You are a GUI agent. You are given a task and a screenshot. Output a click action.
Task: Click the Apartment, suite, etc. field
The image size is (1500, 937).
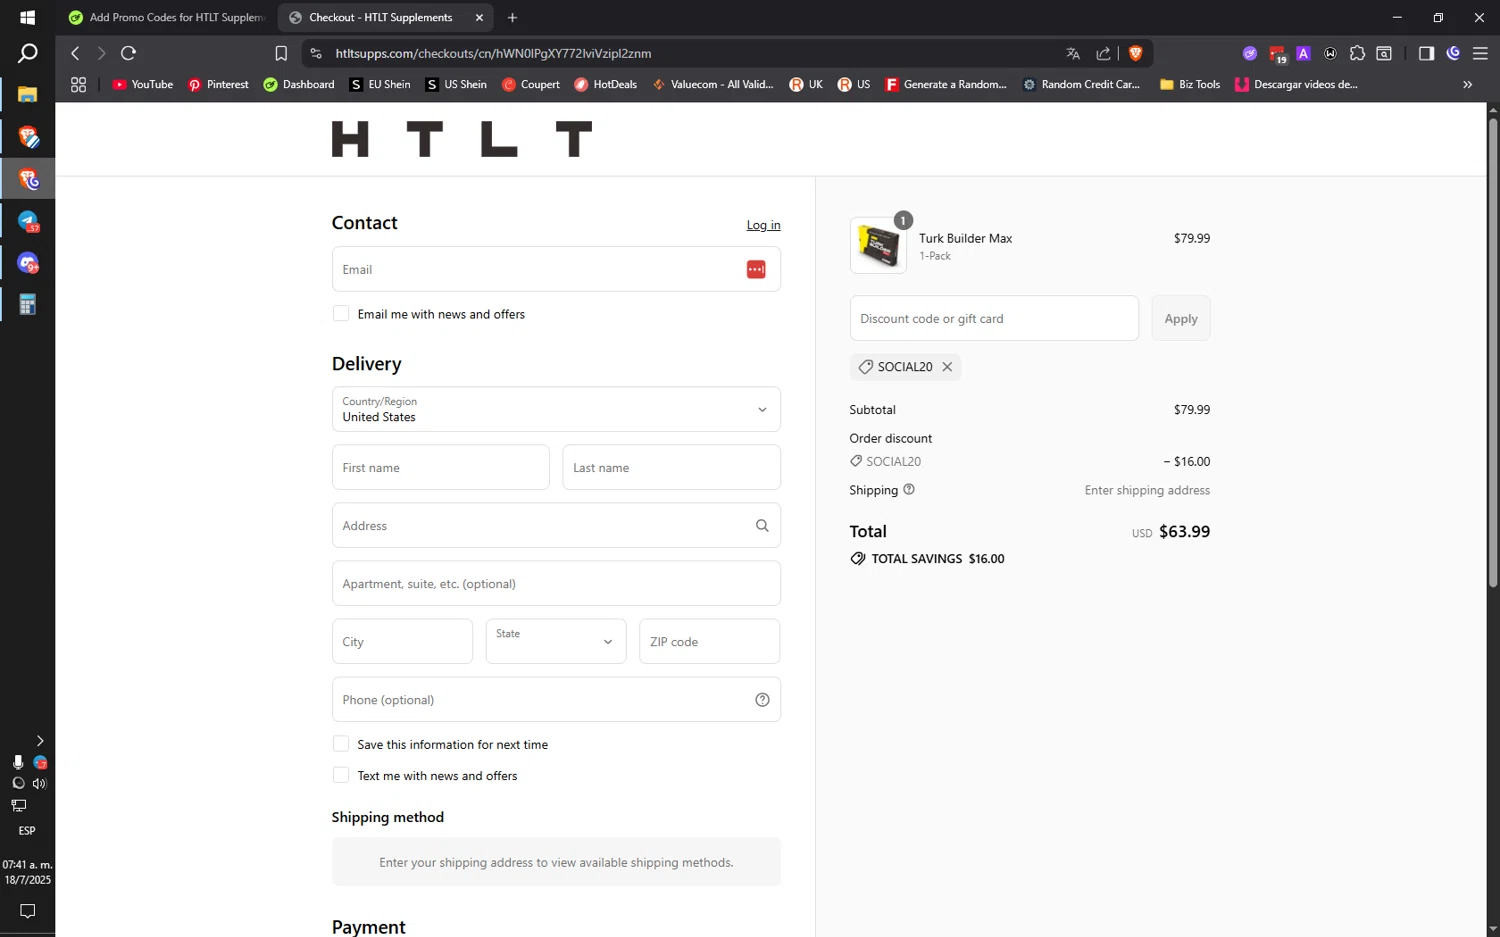point(556,583)
